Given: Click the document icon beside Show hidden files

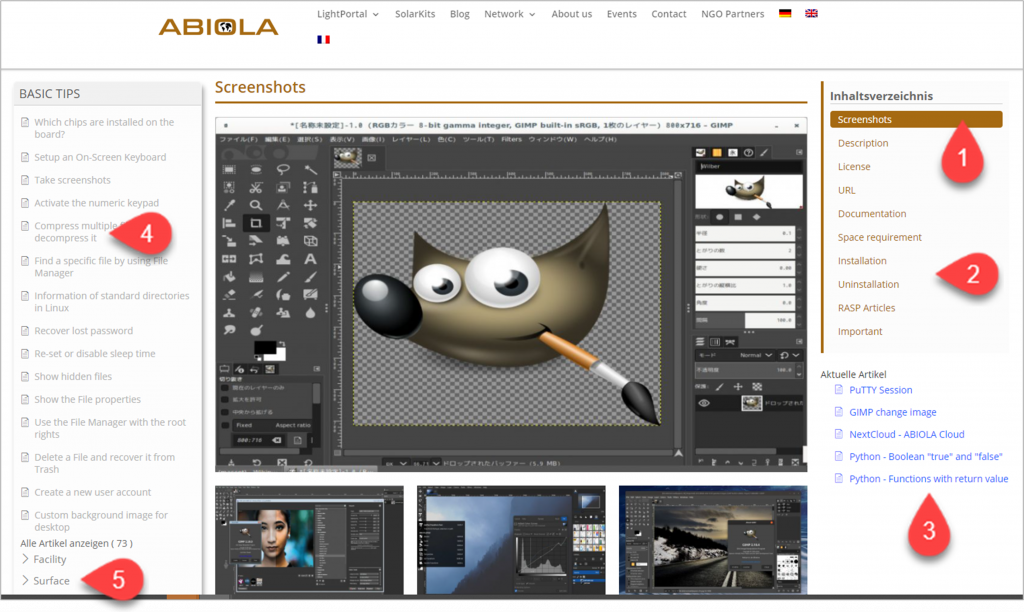Looking at the screenshot, I should coord(25,377).
